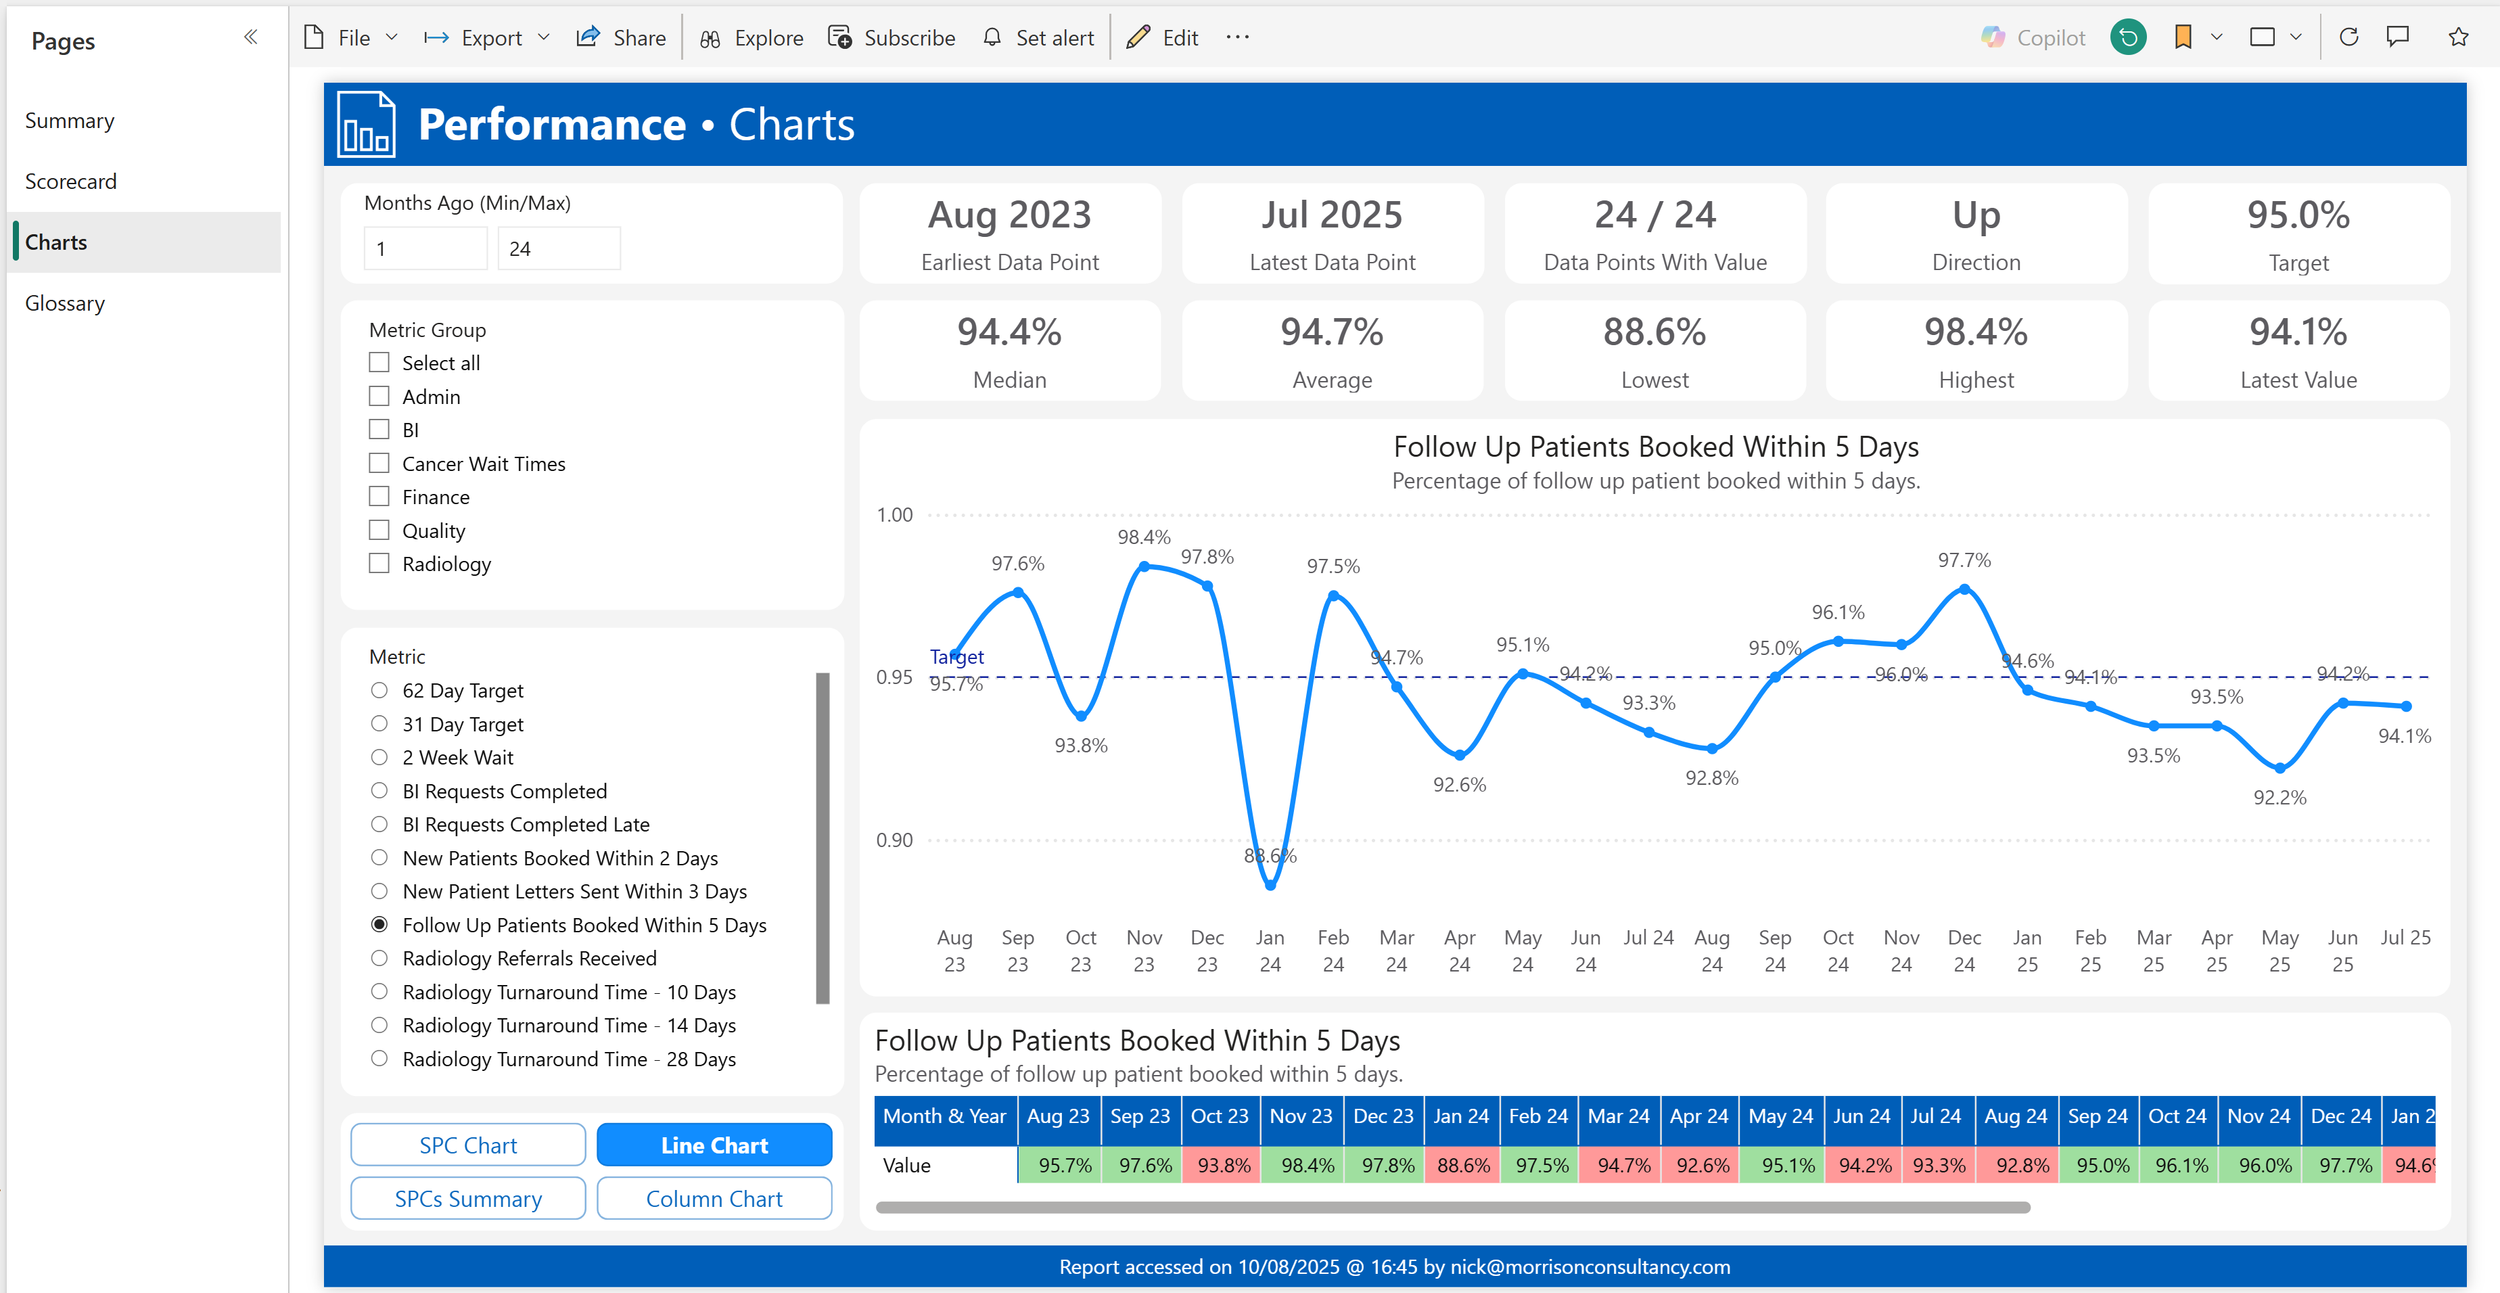Open the comments icon in toolbar
Screen dimensions: 2500x1293
pos(2398,38)
